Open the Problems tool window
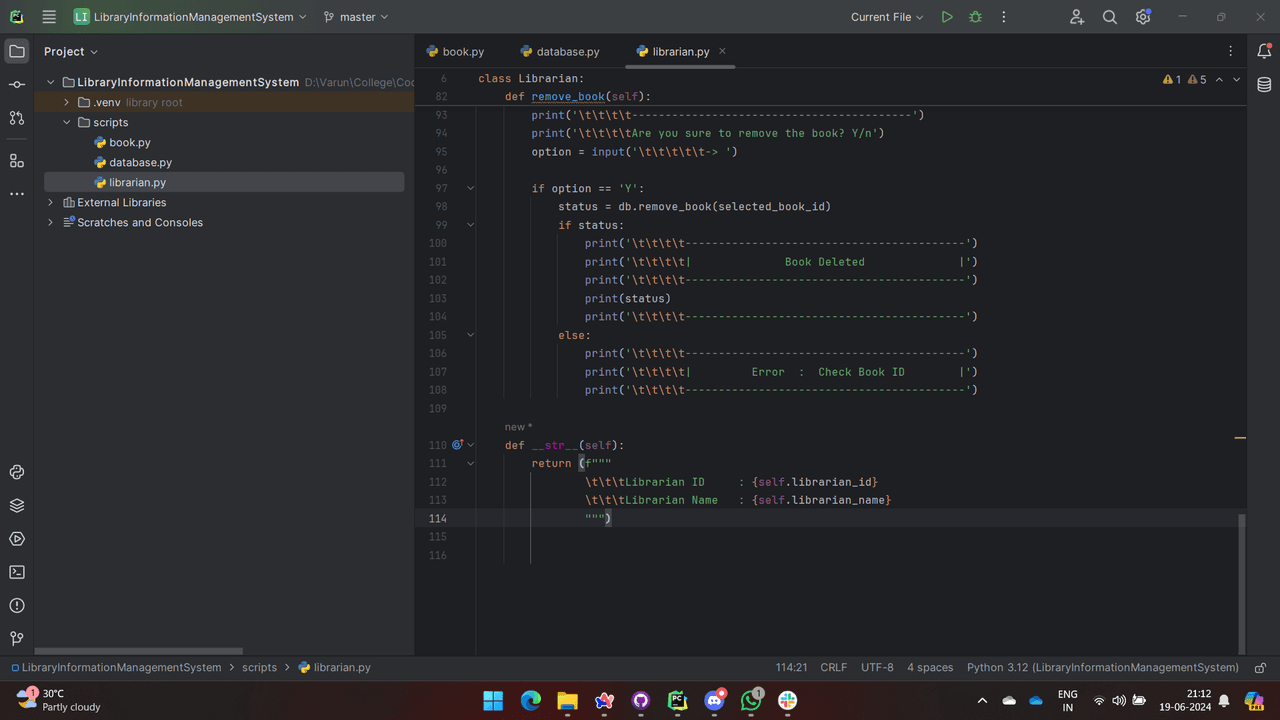Screen dimensions: 1280x720 point(17,605)
